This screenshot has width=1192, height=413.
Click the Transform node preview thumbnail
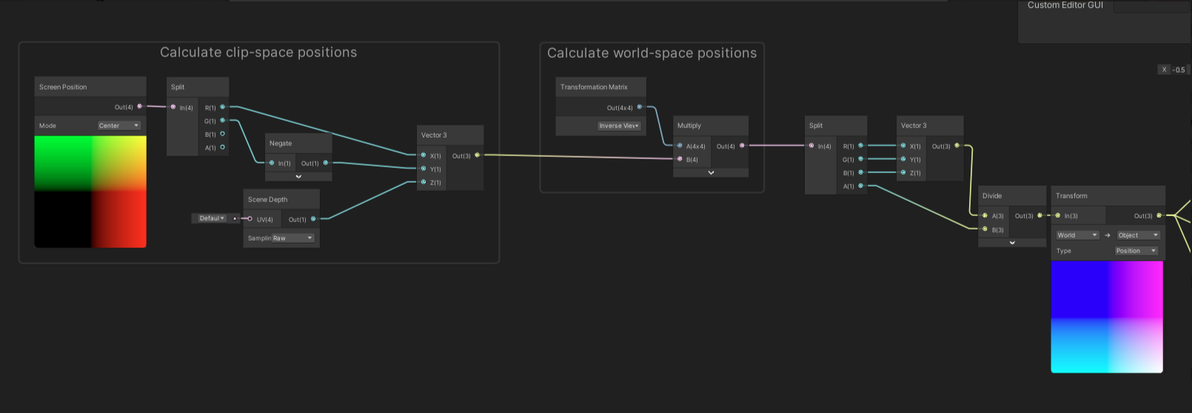1107,317
